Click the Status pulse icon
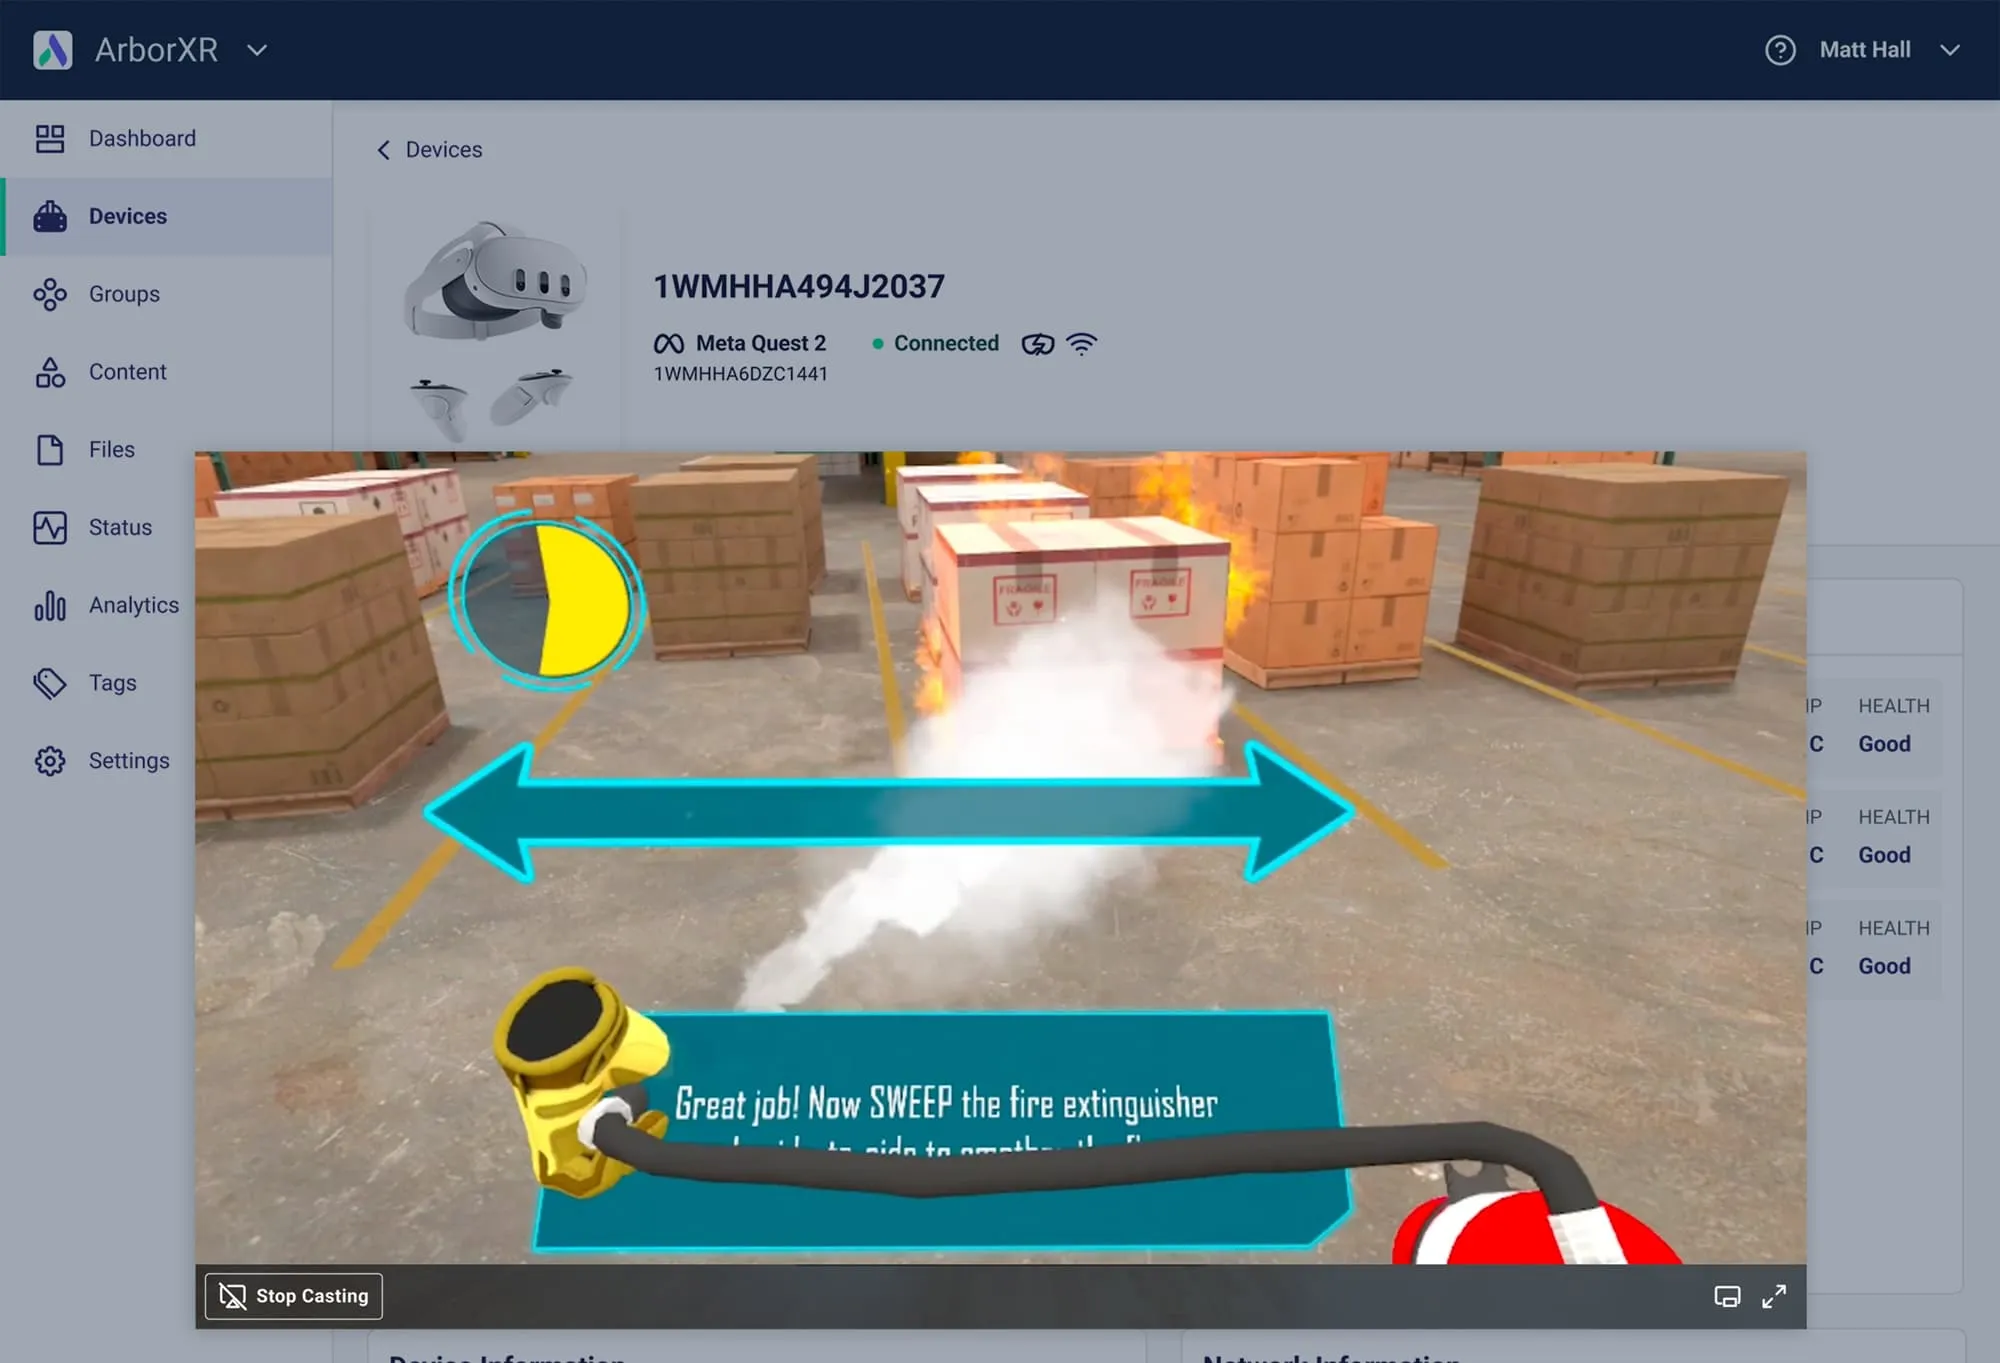This screenshot has width=2000, height=1363. 50,527
